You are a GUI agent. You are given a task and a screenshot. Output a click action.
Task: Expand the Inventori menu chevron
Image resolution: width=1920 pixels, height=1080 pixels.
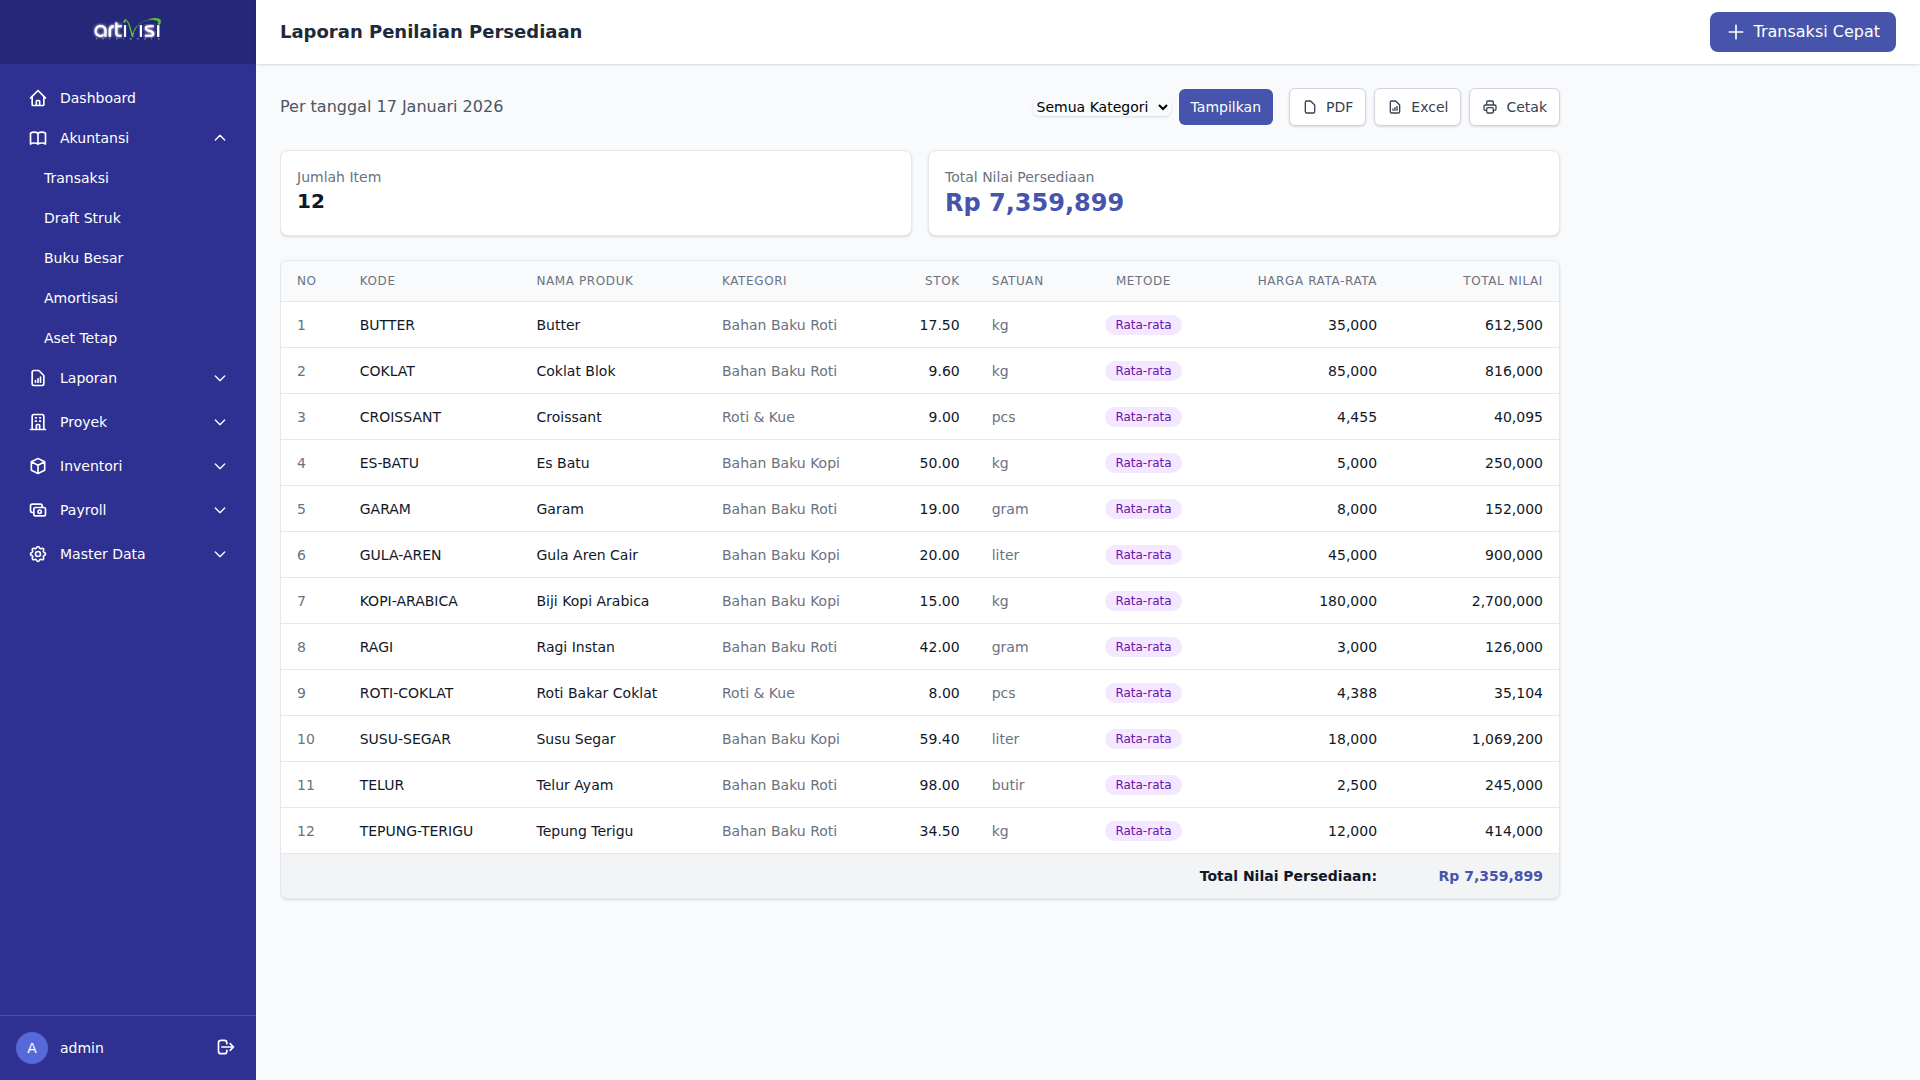pyautogui.click(x=220, y=466)
